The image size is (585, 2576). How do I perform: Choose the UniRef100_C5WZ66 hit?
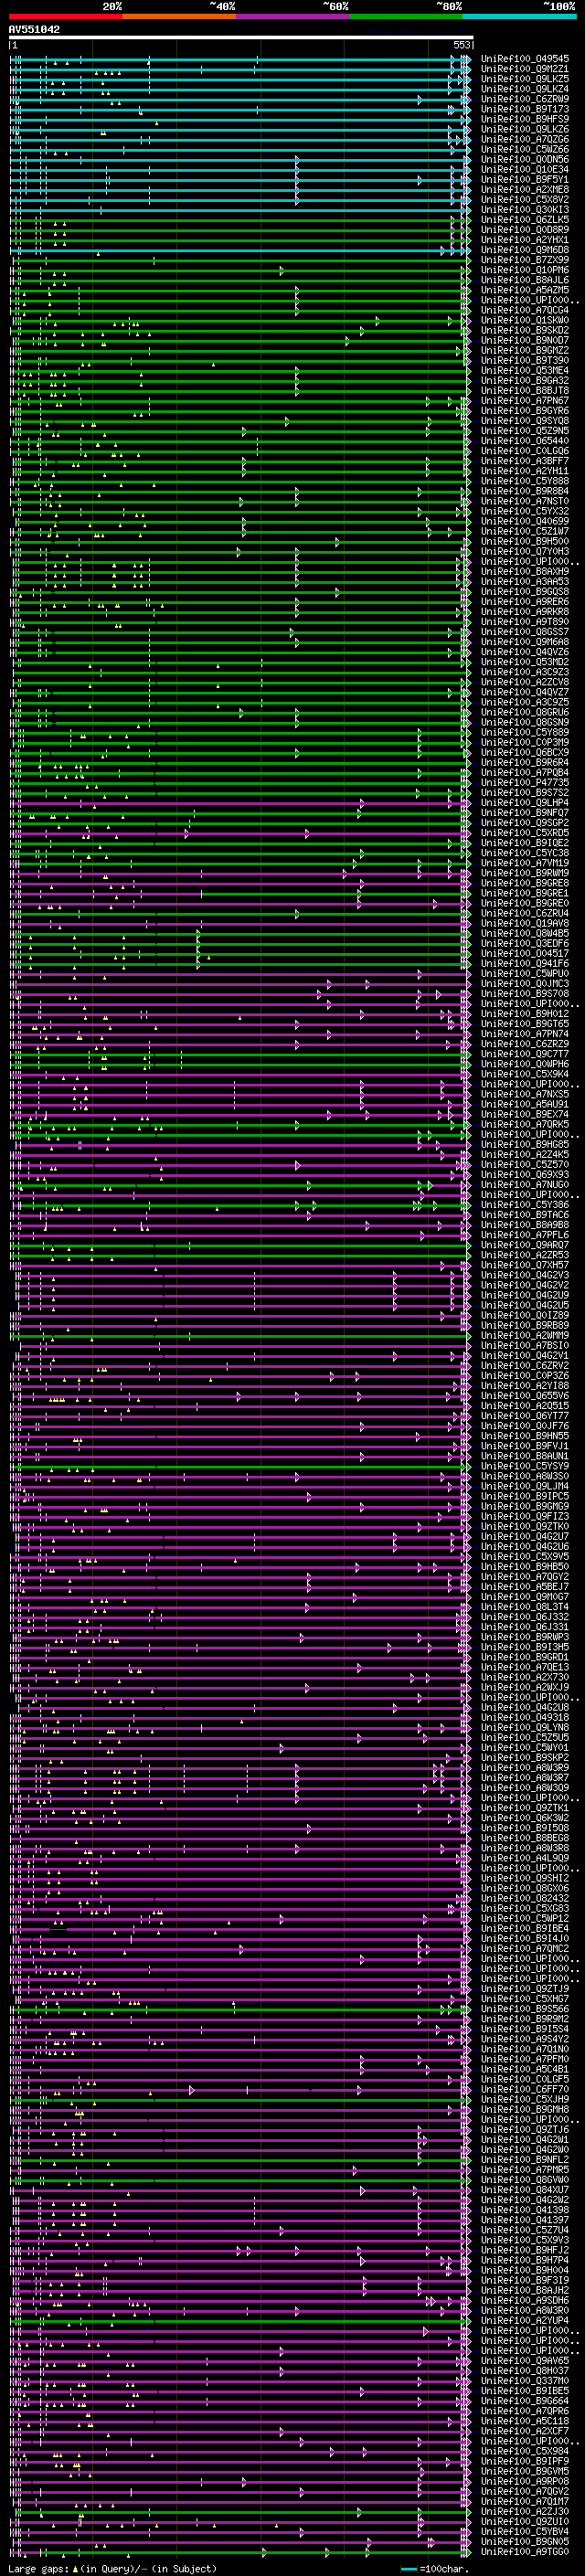point(525,149)
